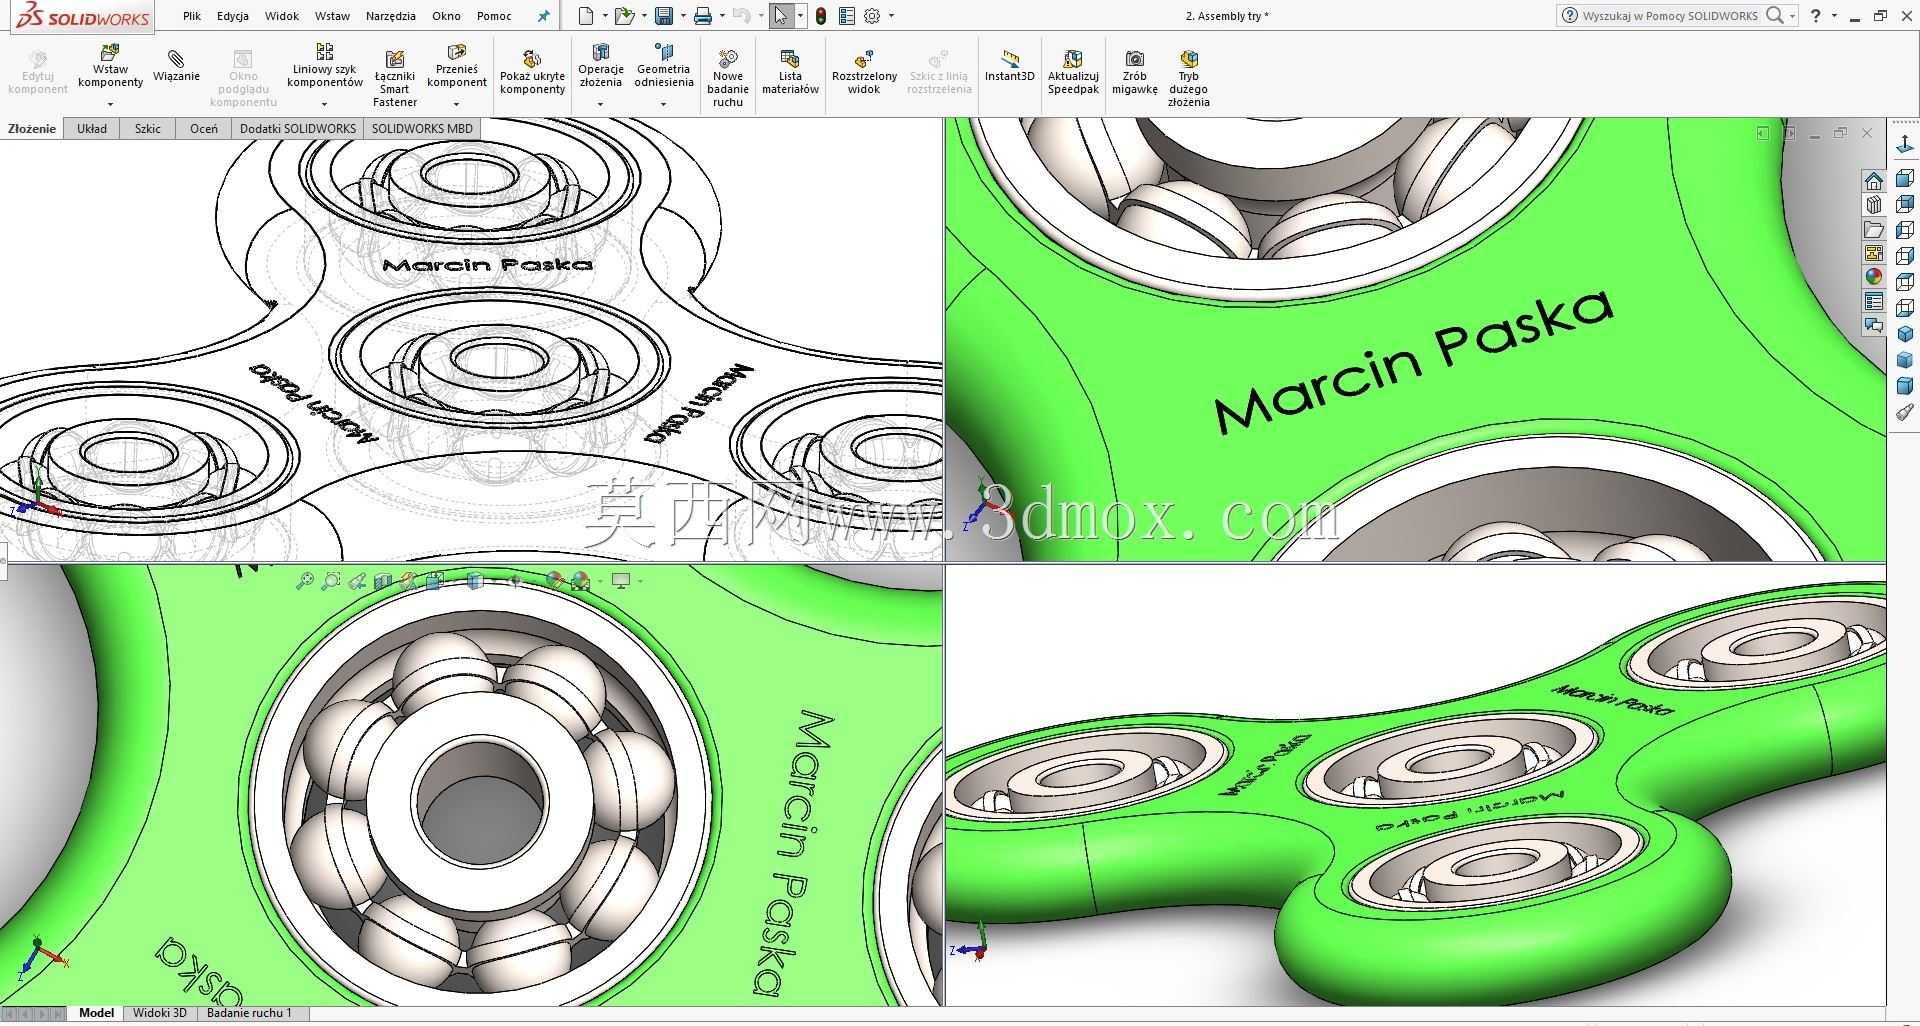Click Nowe badanie ruchu button

(x=728, y=78)
